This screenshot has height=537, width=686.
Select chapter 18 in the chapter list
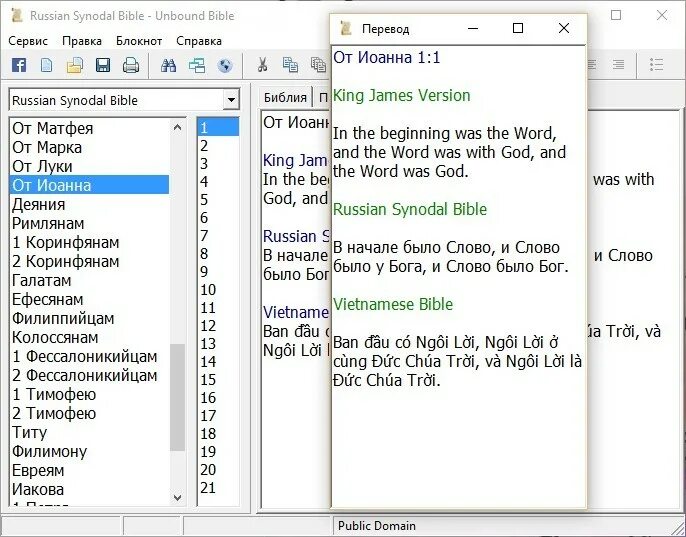[x=218, y=433]
